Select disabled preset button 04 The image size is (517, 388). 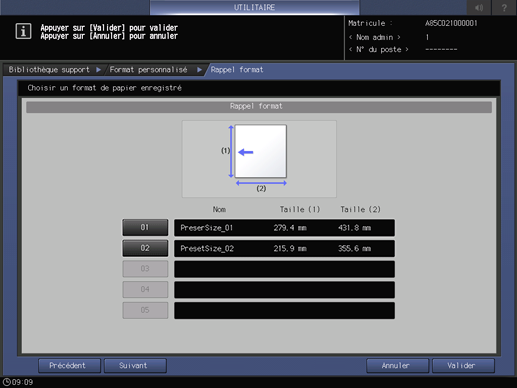click(x=145, y=289)
